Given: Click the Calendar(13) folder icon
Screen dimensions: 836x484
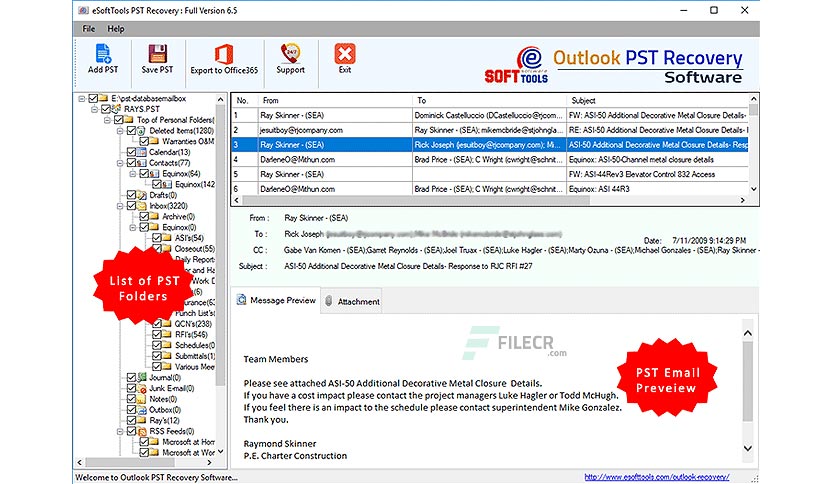Looking at the screenshot, I should click(x=141, y=152).
